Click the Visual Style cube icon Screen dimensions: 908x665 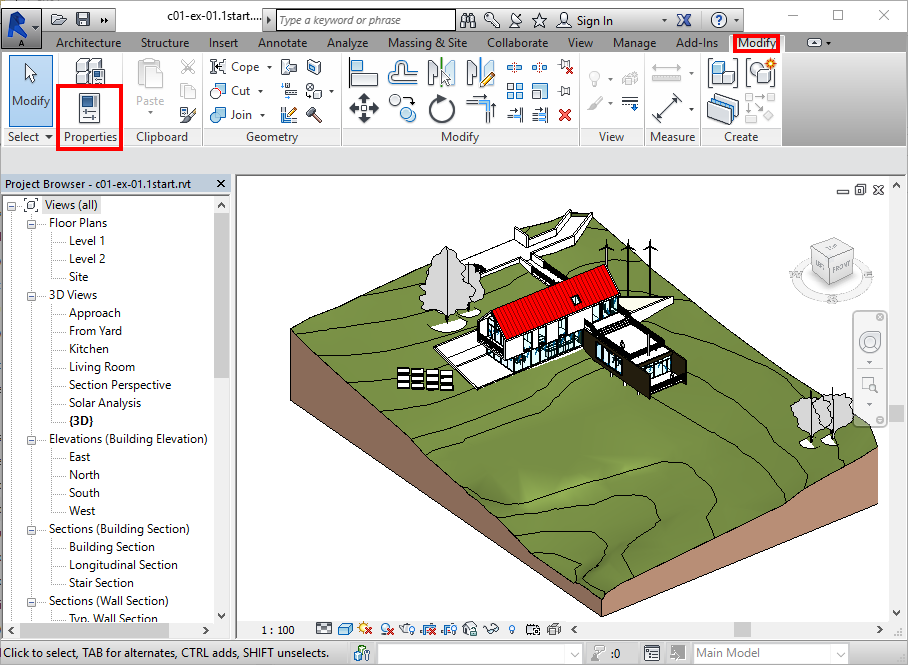(345, 629)
